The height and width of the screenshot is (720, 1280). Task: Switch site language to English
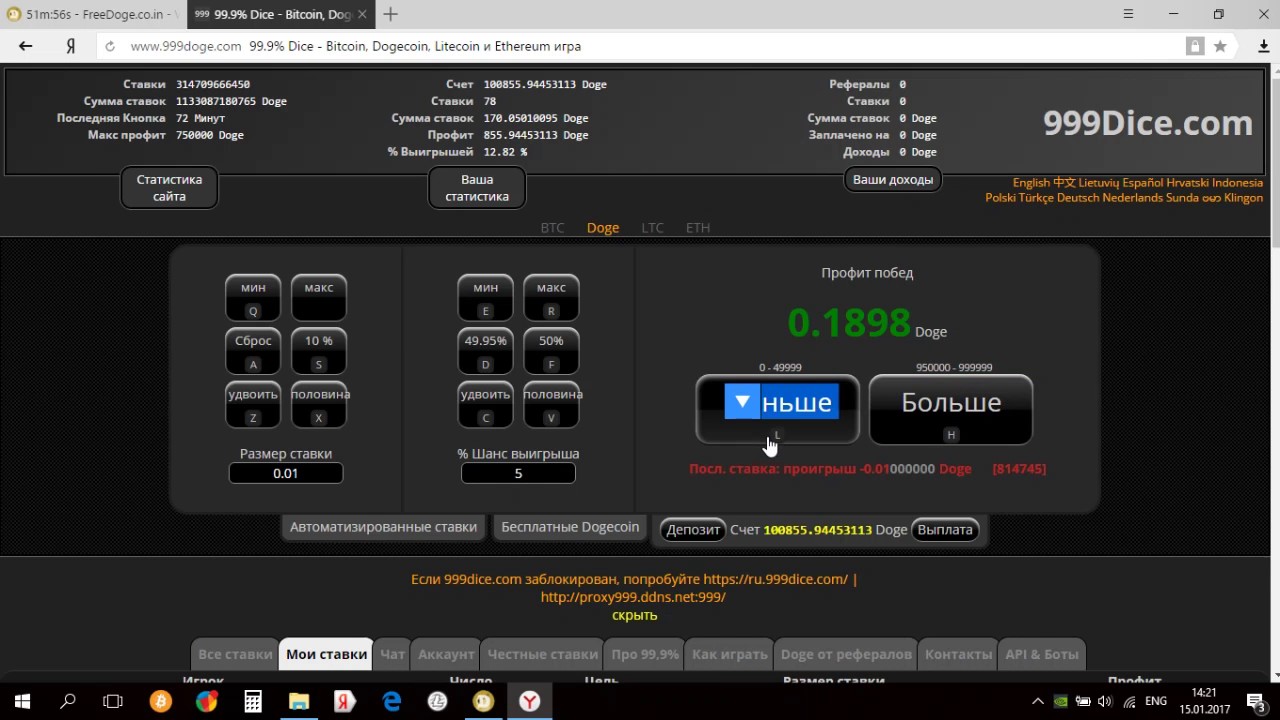[1031, 183]
